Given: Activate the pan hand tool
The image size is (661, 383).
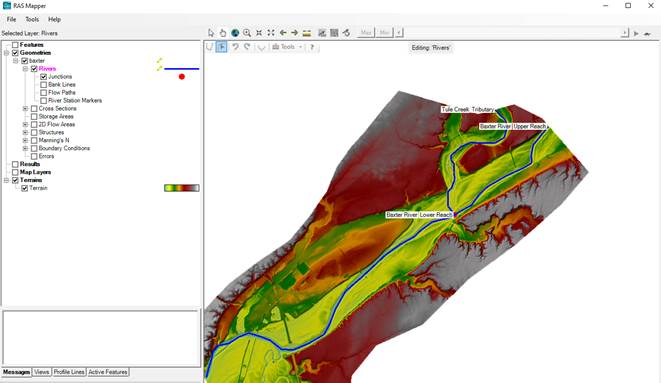Looking at the screenshot, I should [223, 33].
